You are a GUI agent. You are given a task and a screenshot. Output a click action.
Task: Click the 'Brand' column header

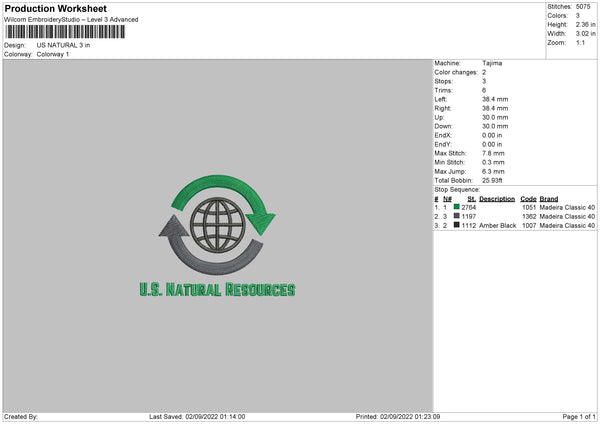(x=549, y=199)
